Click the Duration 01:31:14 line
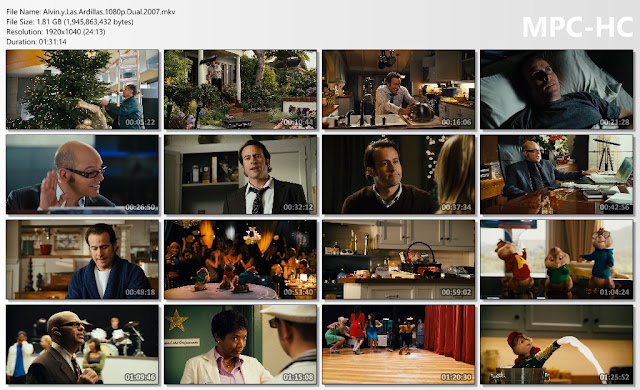Image resolution: width=640 pixels, height=390 pixels. click(36, 42)
